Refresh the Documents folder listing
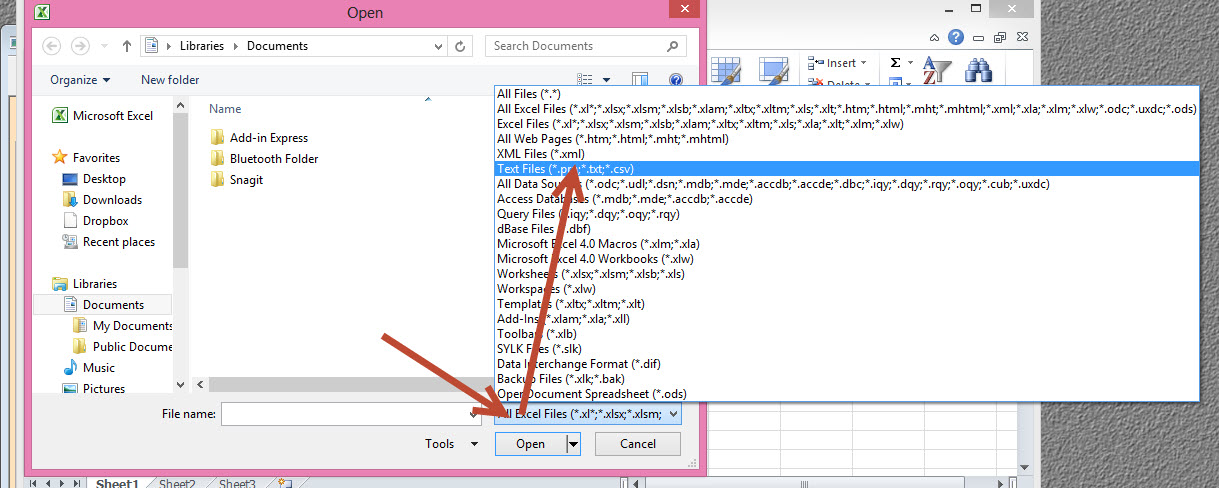 click(460, 46)
